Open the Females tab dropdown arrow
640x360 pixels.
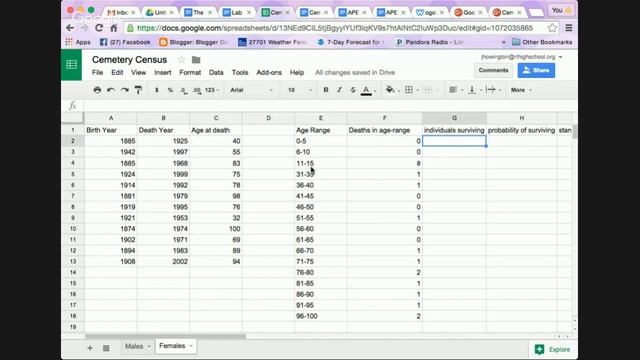[191, 346]
